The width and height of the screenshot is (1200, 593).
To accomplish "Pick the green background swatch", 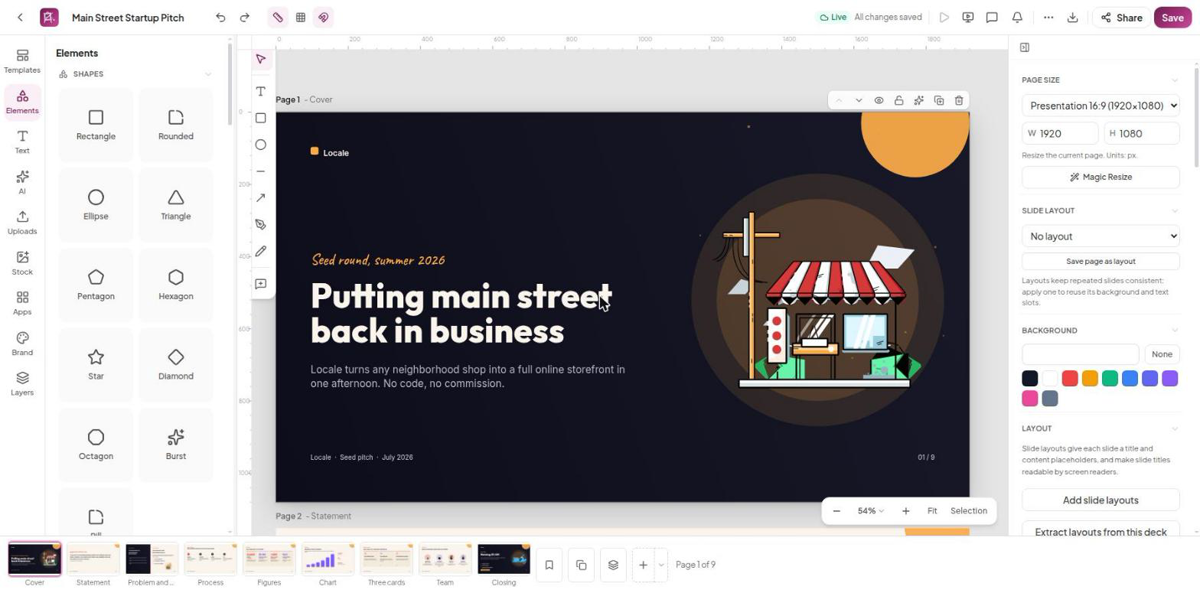I will click(x=1110, y=378).
